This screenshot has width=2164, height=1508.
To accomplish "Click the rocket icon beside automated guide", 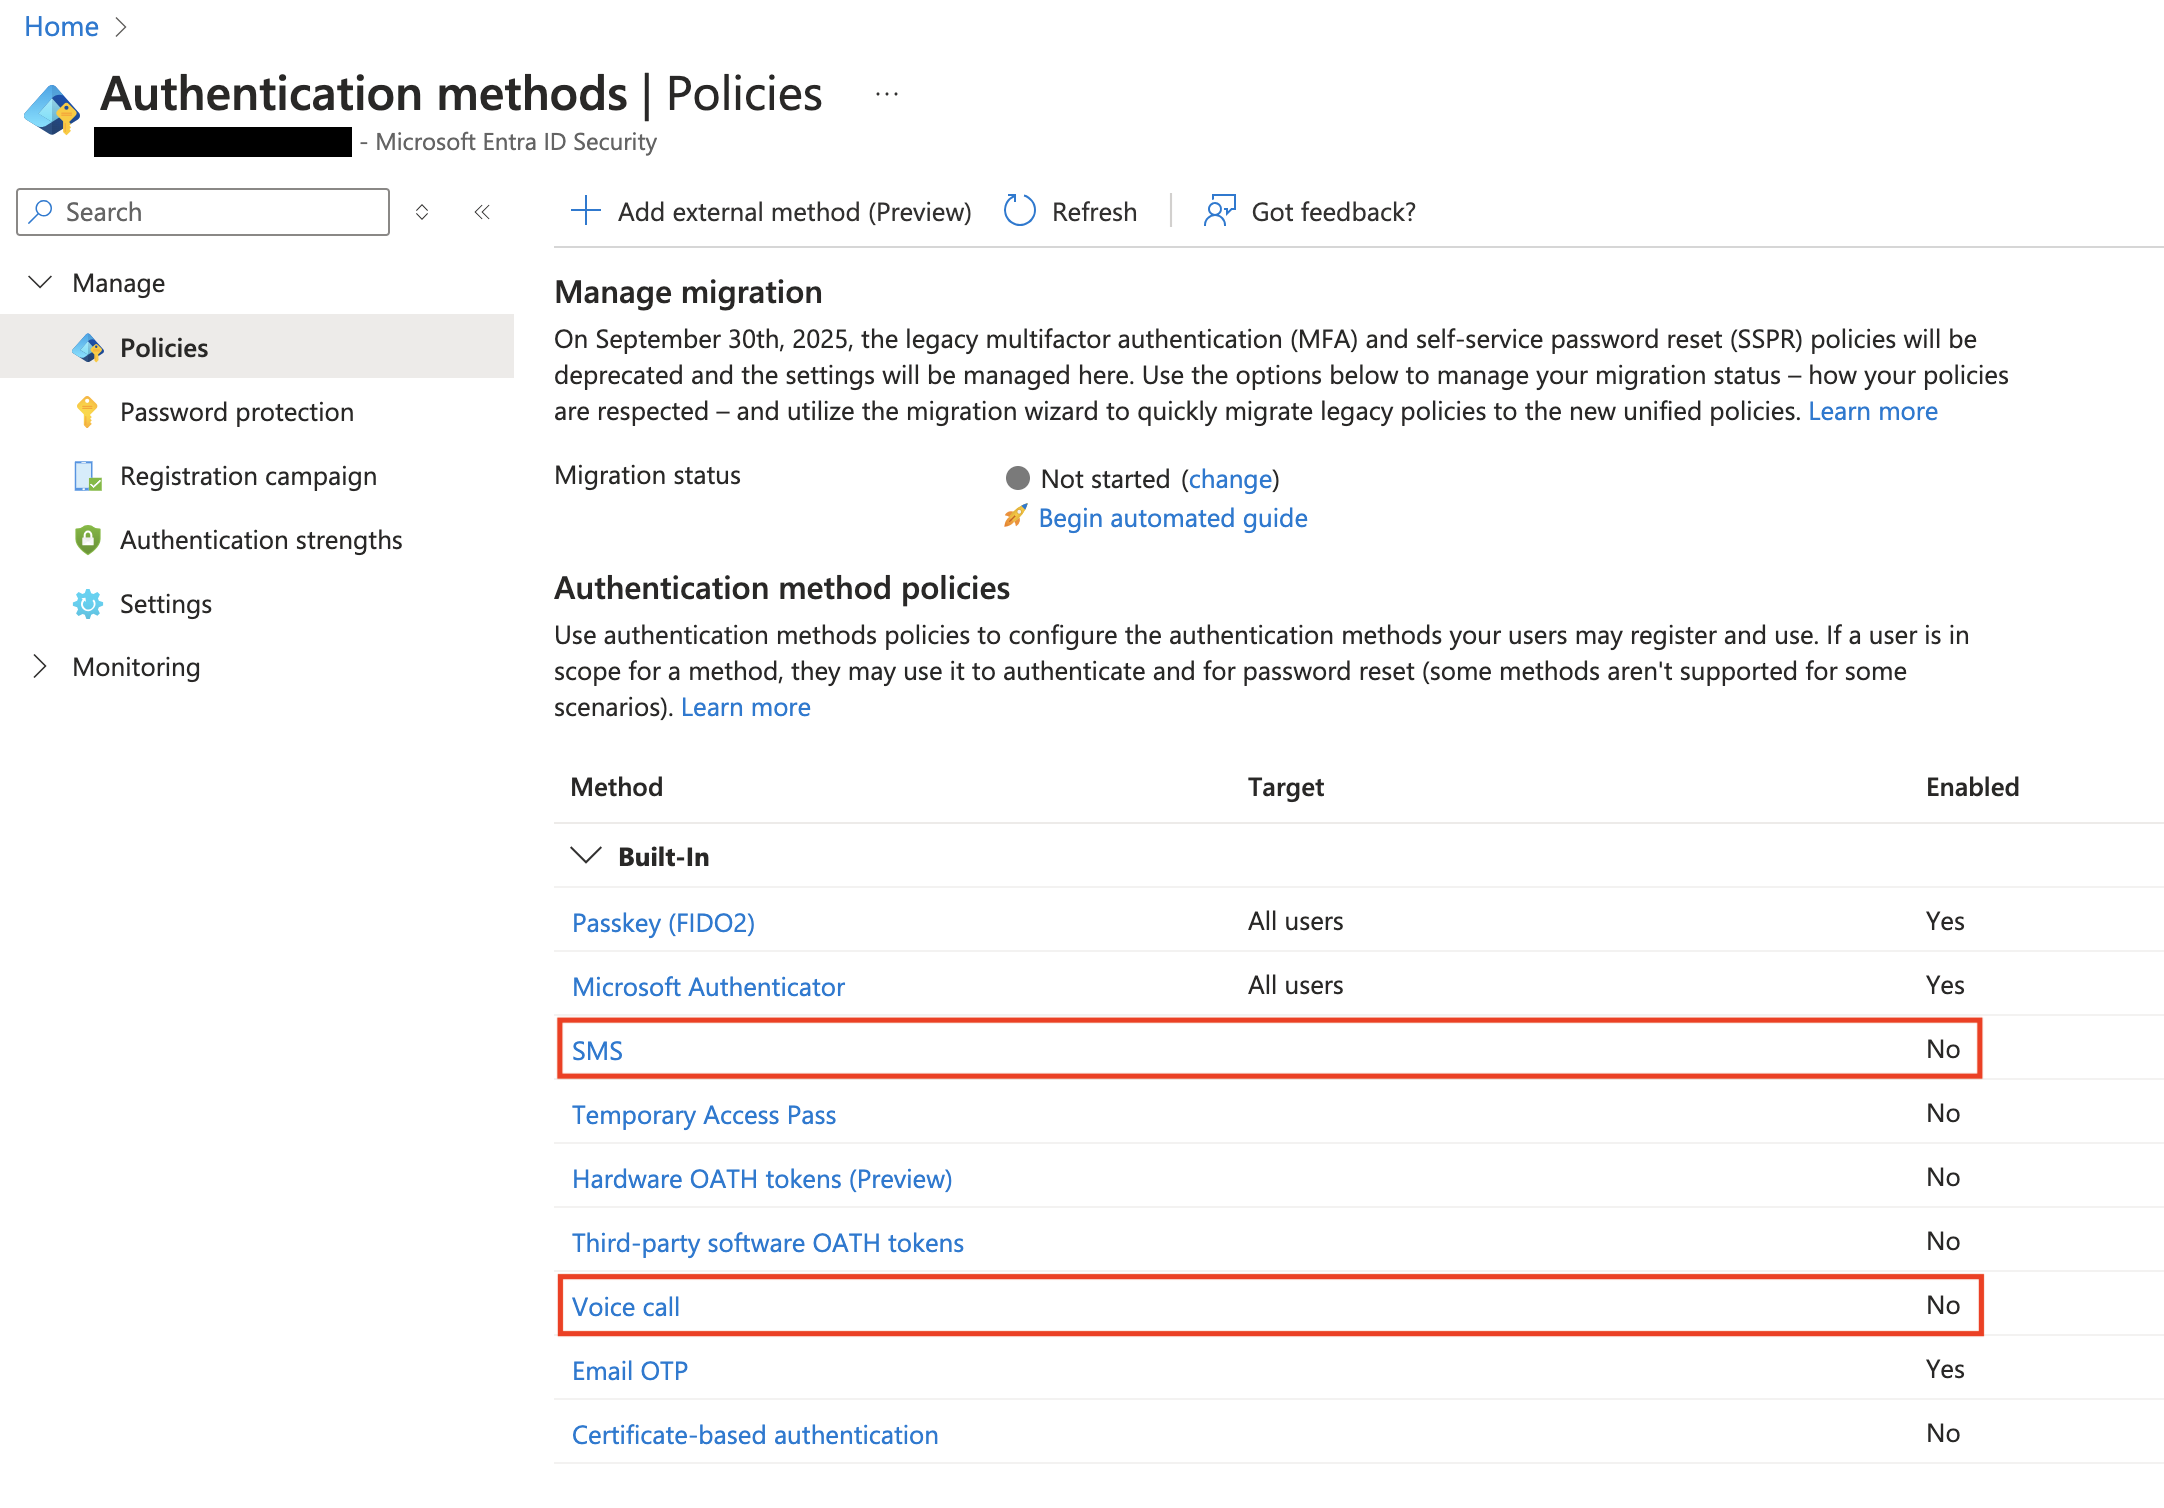I will coord(1015,517).
